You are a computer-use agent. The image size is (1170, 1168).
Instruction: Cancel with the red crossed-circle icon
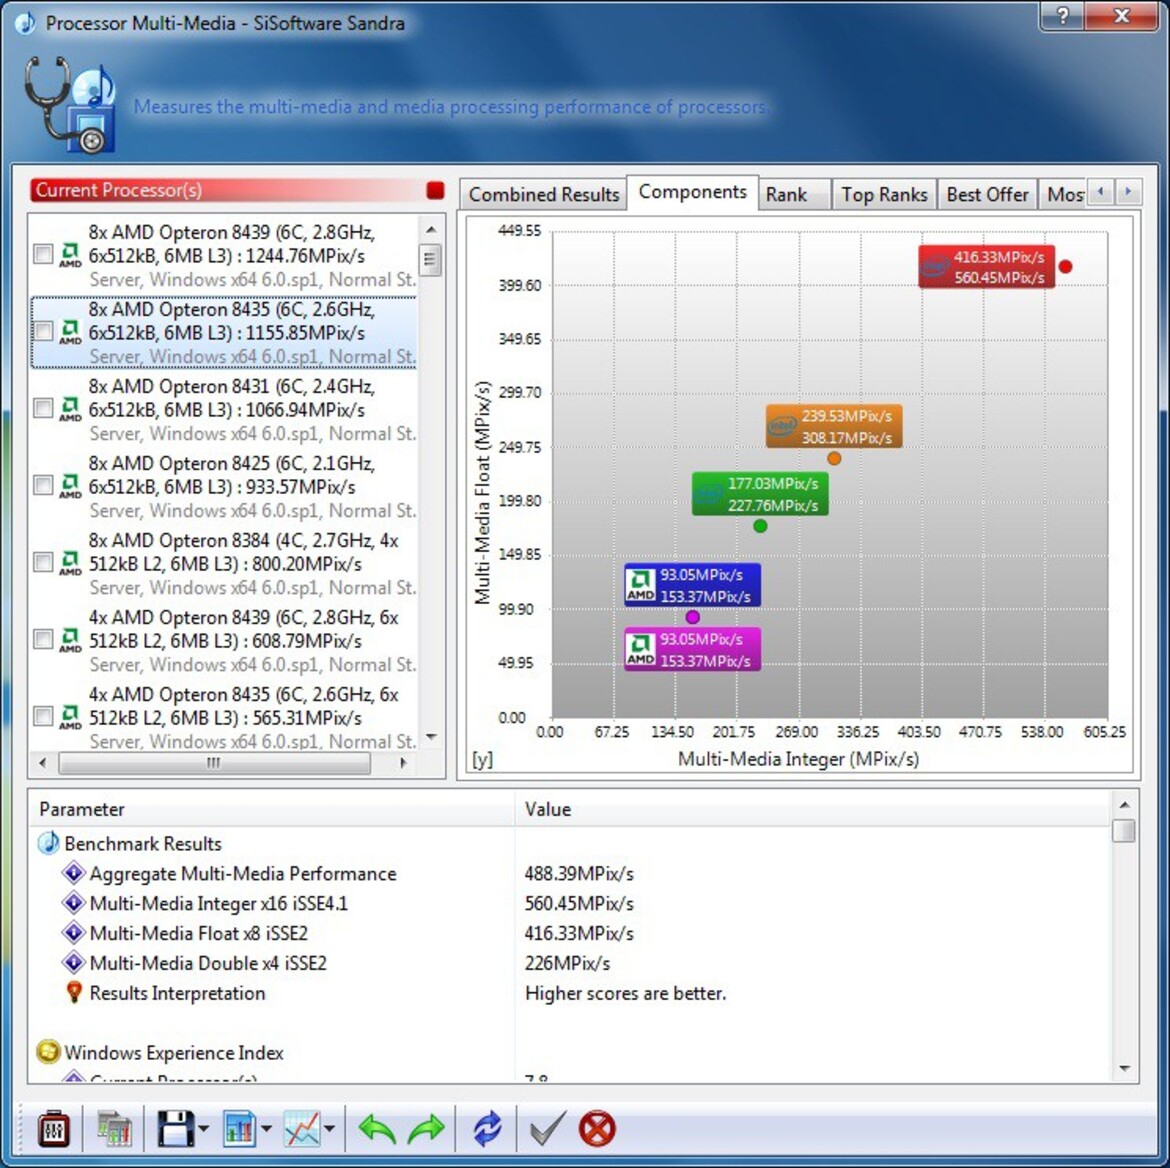pyautogui.click(x=597, y=1128)
